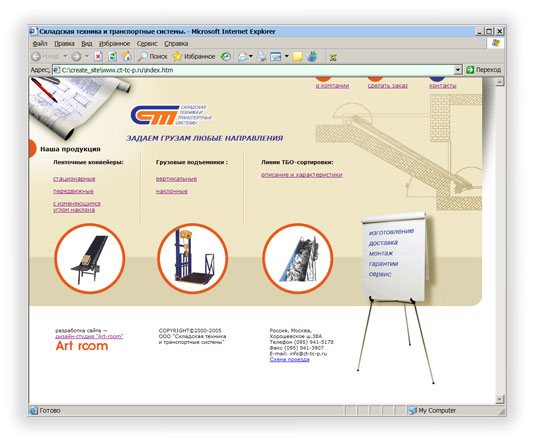
Task: Open the 'вертикальные' lifts link
Action: [x=176, y=179]
